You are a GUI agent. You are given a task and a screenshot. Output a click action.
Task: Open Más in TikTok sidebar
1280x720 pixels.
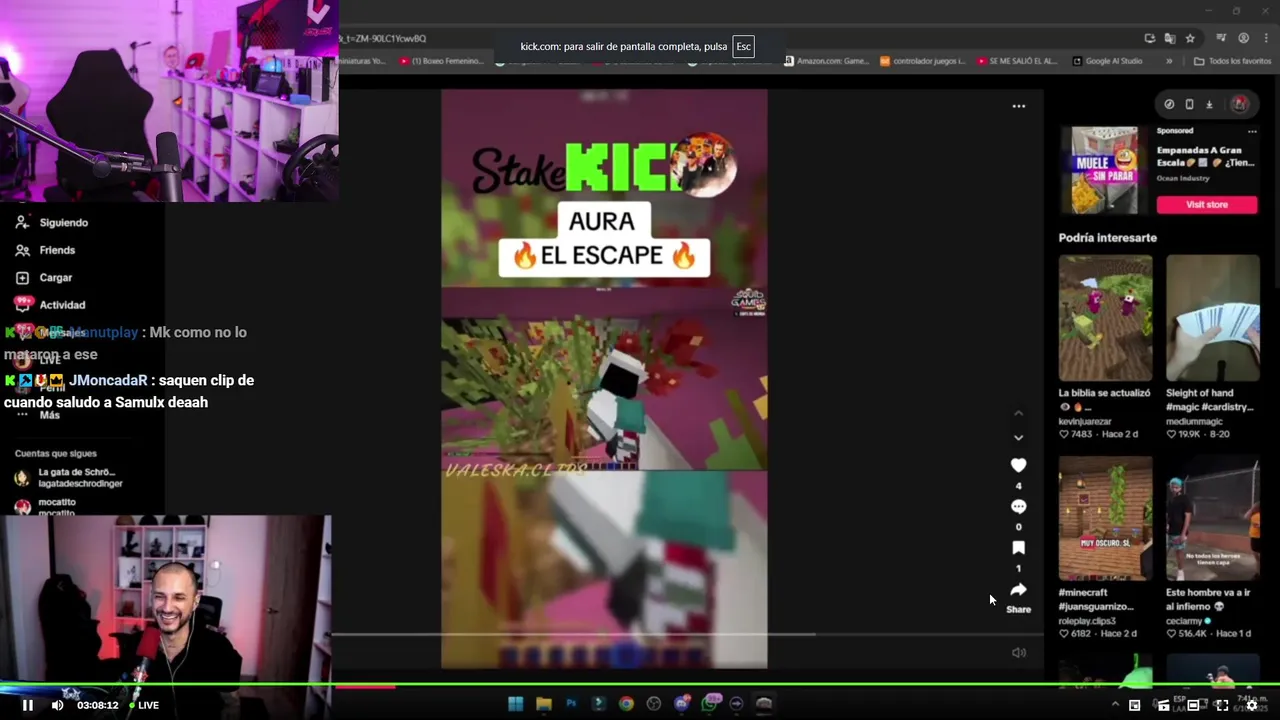tap(40, 415)
